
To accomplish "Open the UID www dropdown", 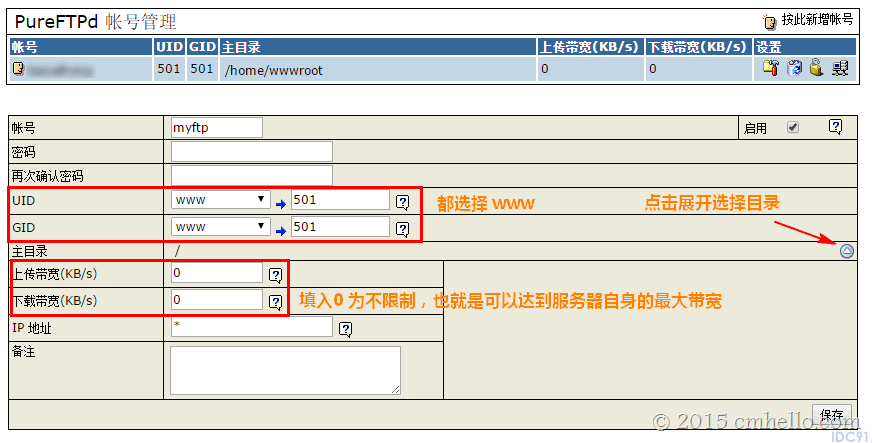I will [x=221, y=200].
